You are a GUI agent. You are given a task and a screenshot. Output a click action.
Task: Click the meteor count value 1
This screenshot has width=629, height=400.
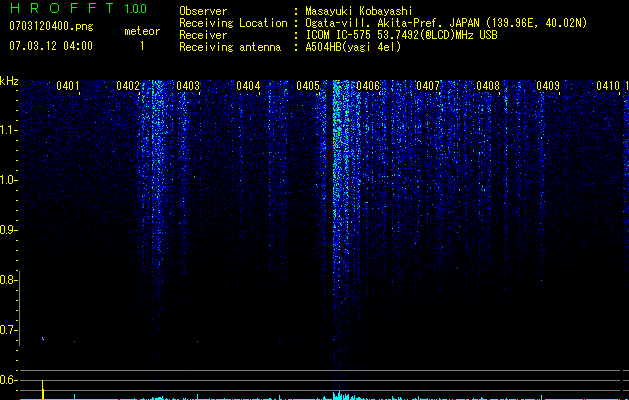[x=142, y=46]
